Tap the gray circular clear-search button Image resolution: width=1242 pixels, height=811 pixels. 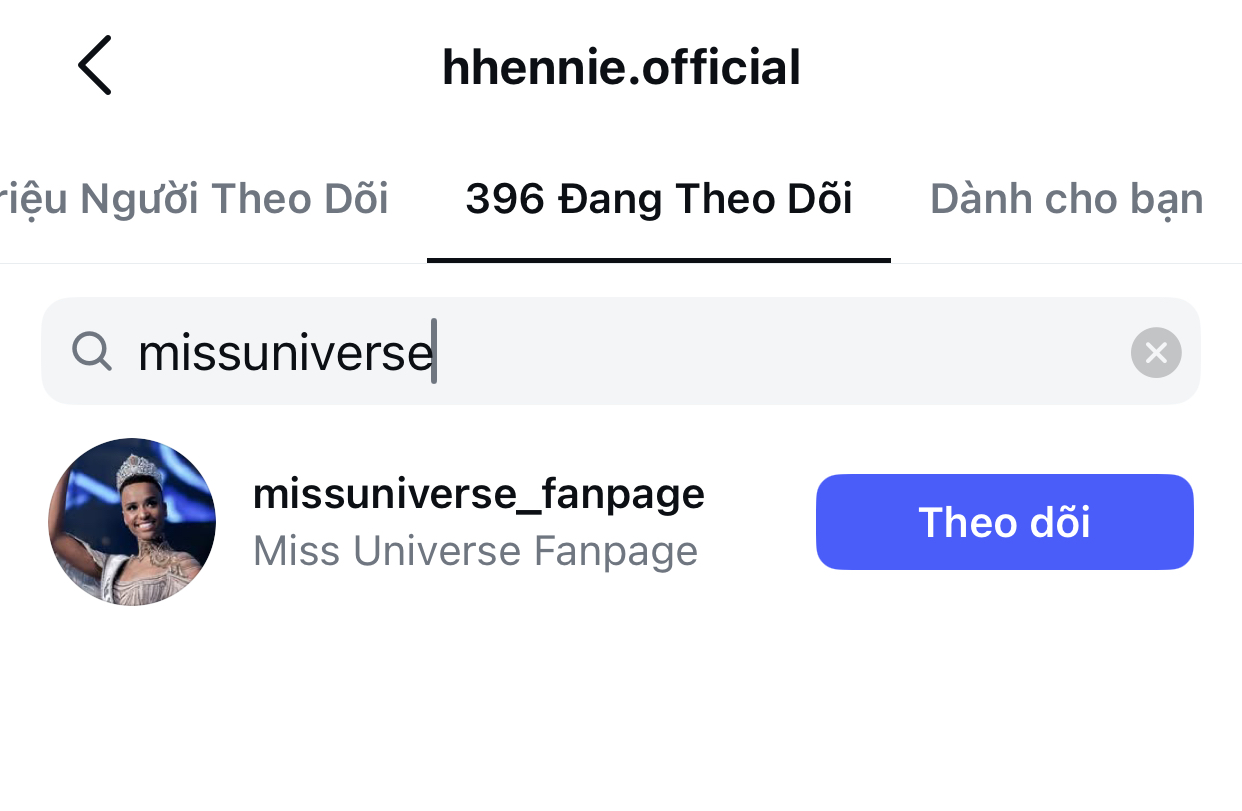click(1156, 352)
